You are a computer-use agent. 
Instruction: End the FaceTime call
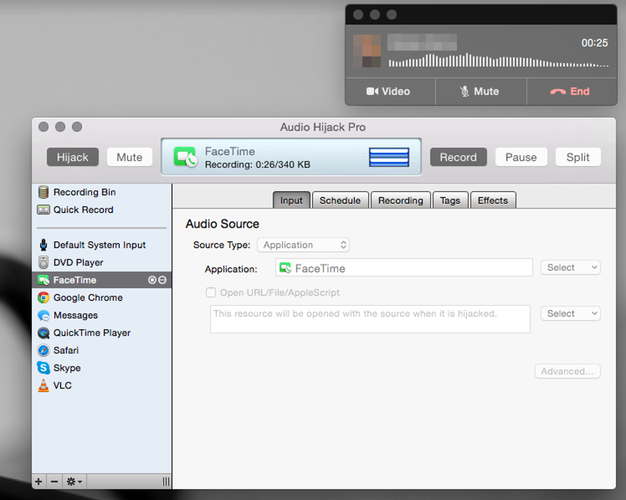(572, 91)
